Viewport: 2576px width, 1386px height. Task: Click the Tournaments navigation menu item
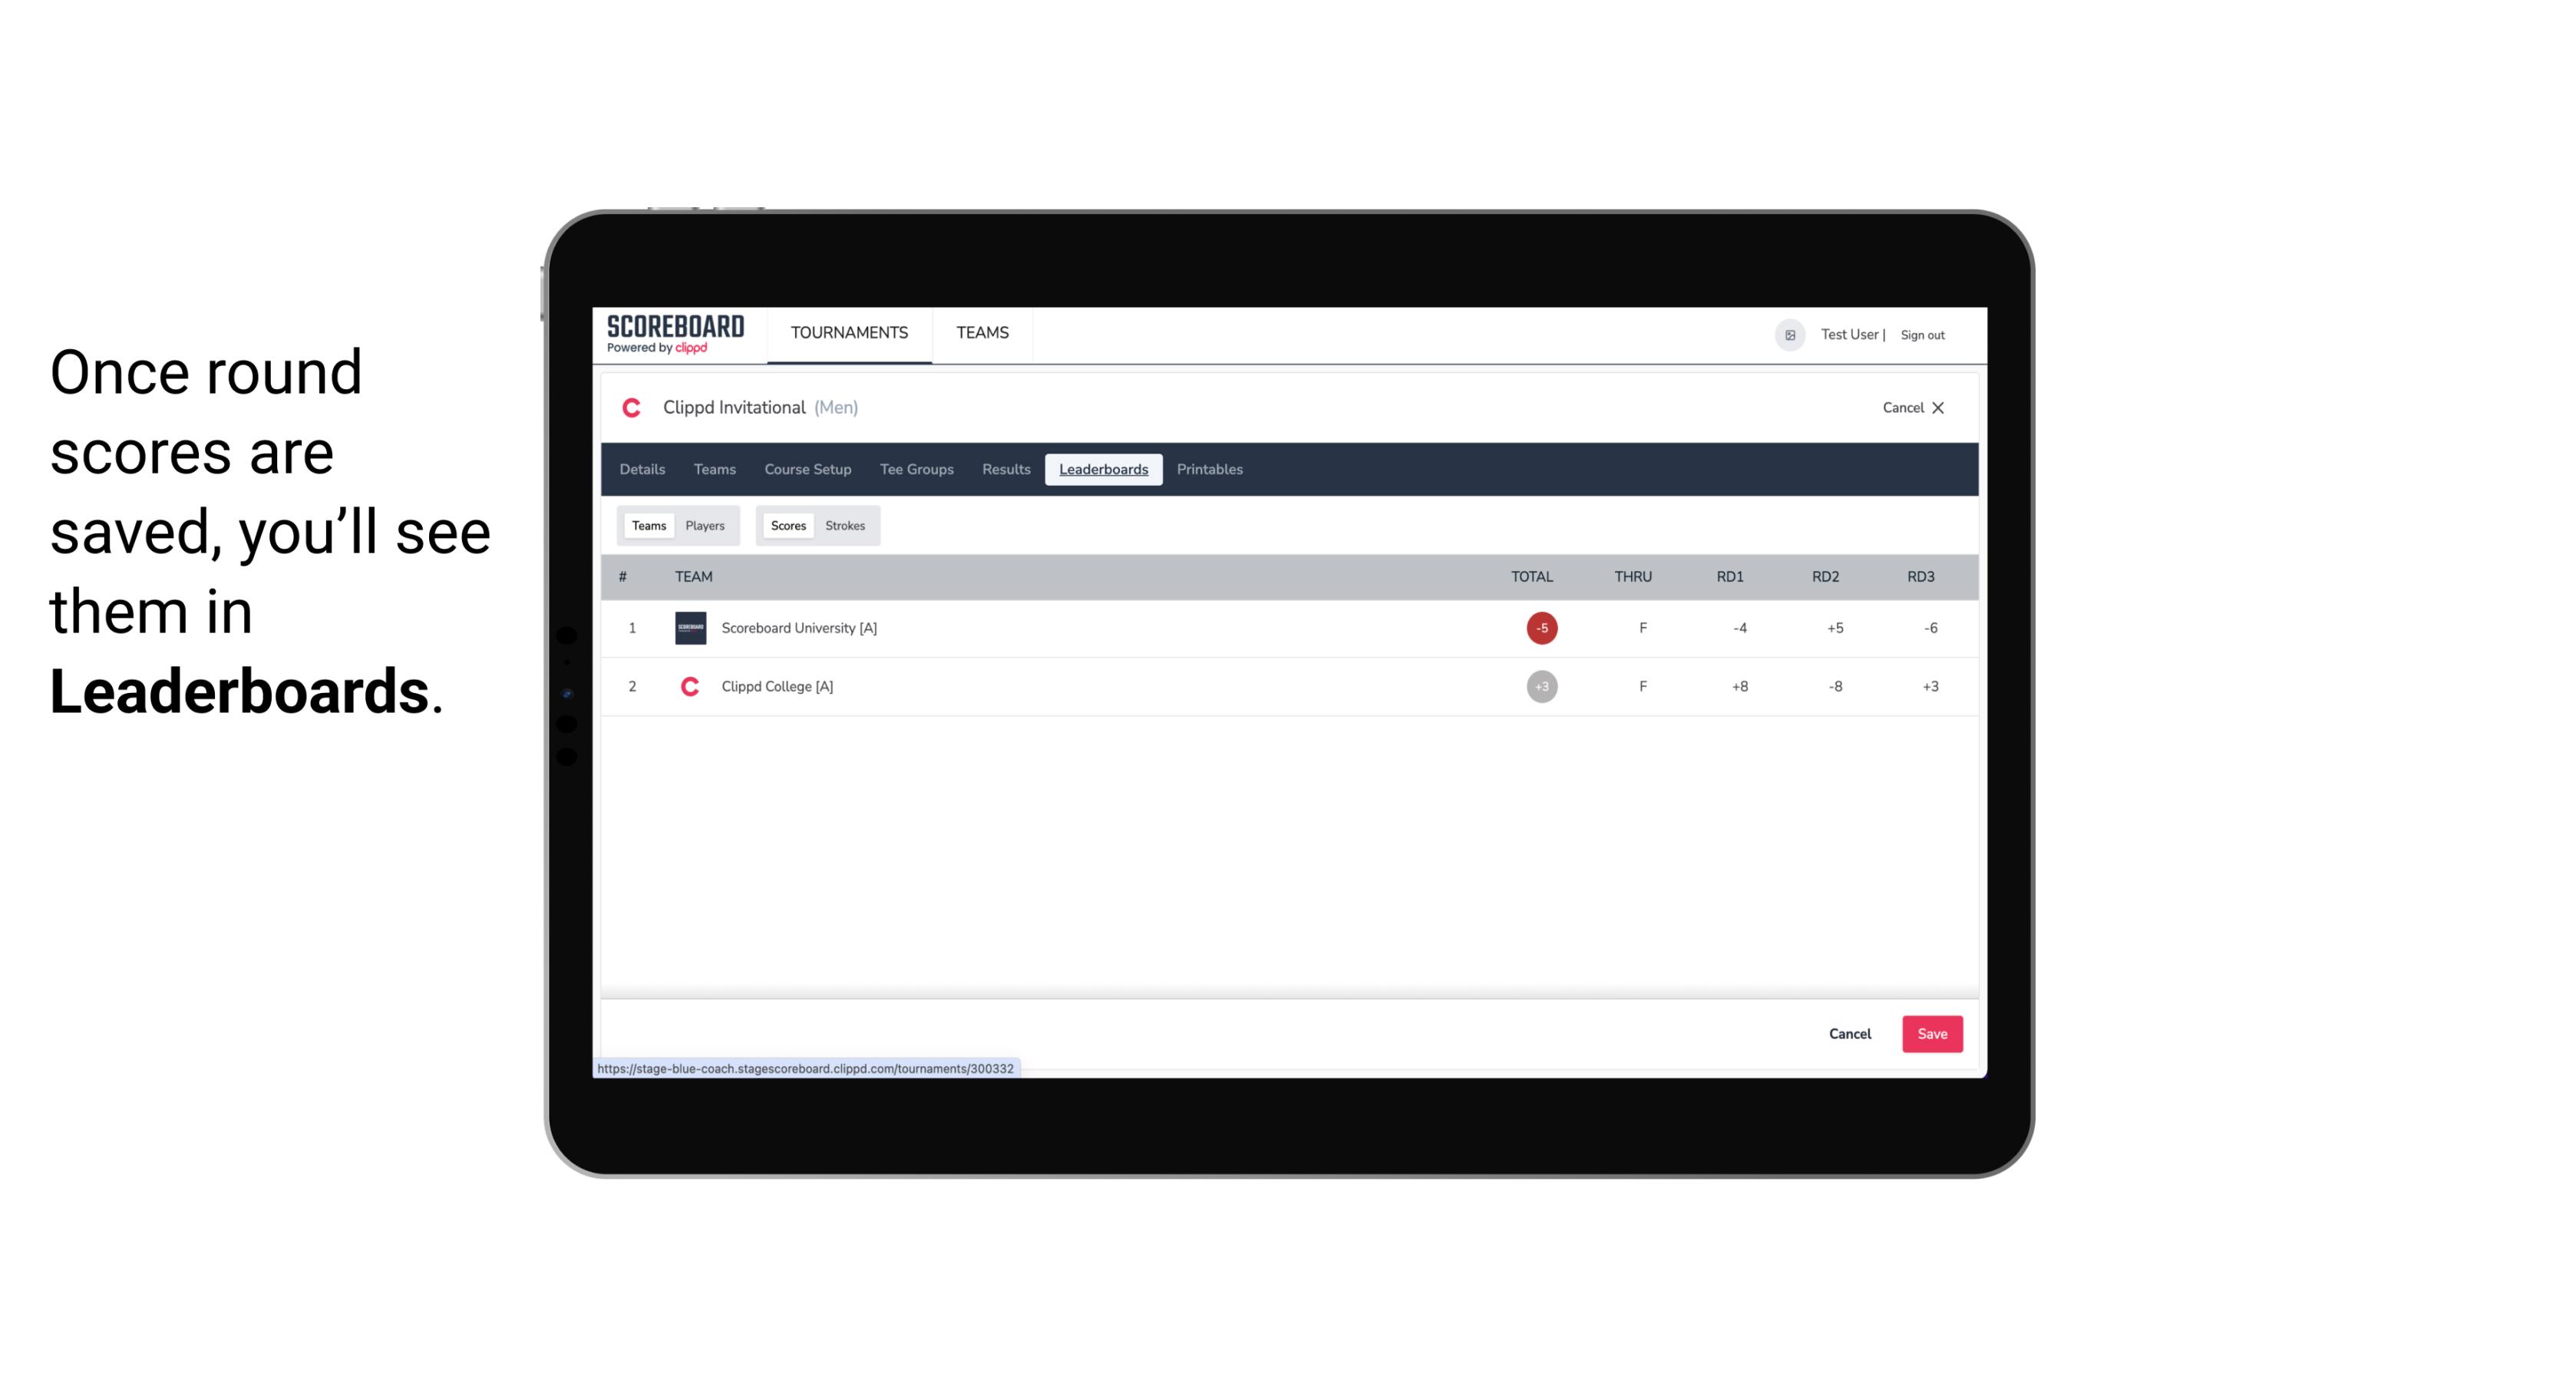click(x=850, y=333)
